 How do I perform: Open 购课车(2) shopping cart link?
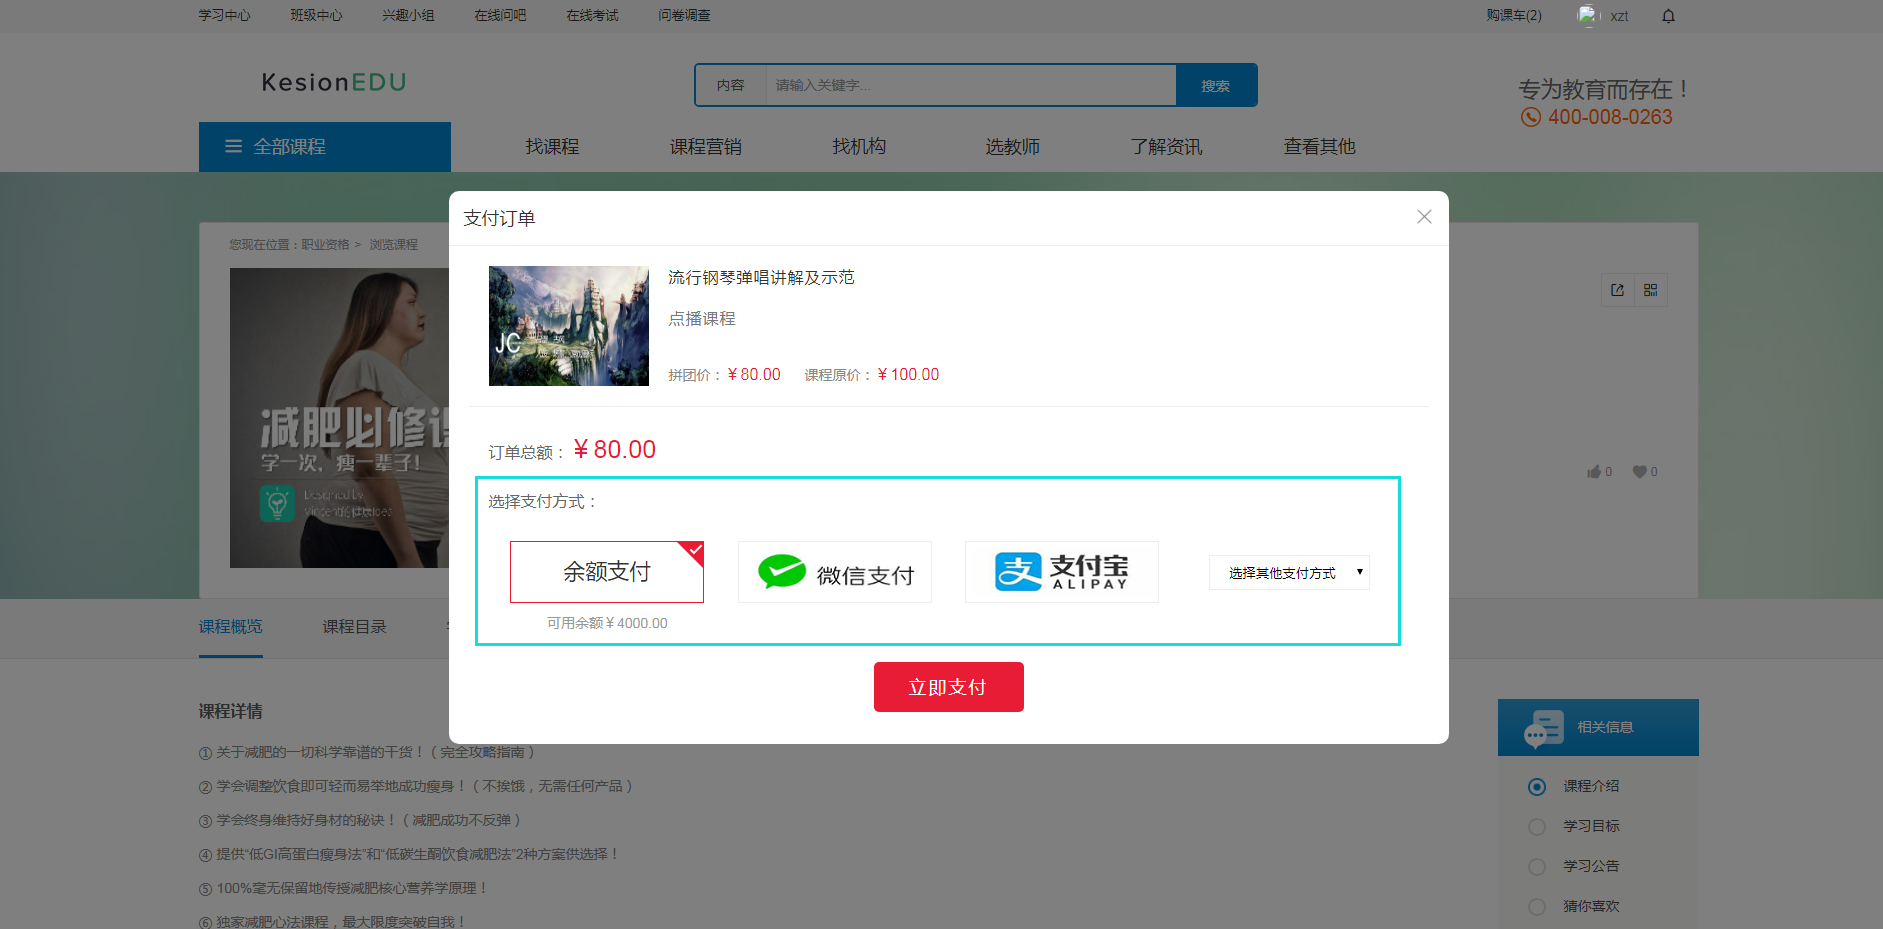point(1513,16)
